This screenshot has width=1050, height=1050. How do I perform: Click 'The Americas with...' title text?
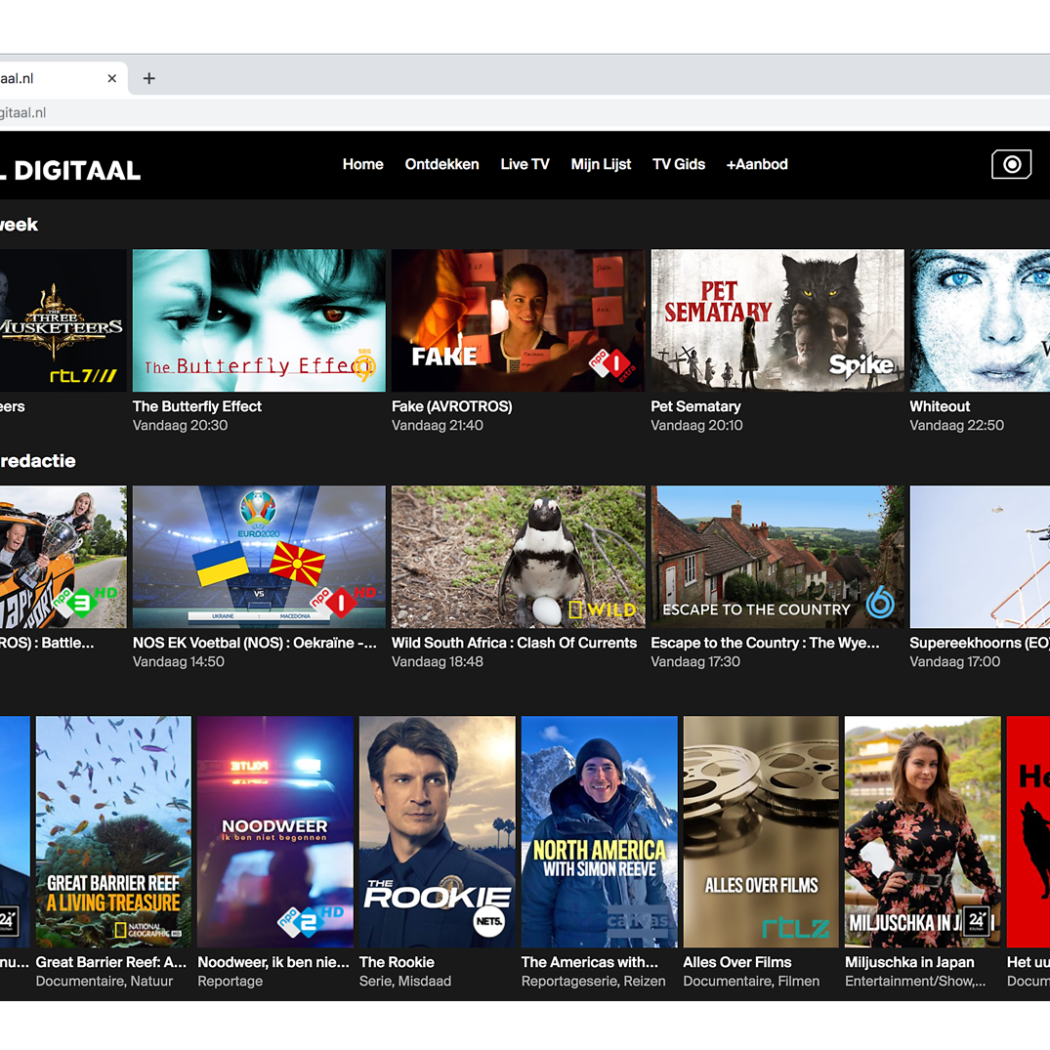click(589, 962)
